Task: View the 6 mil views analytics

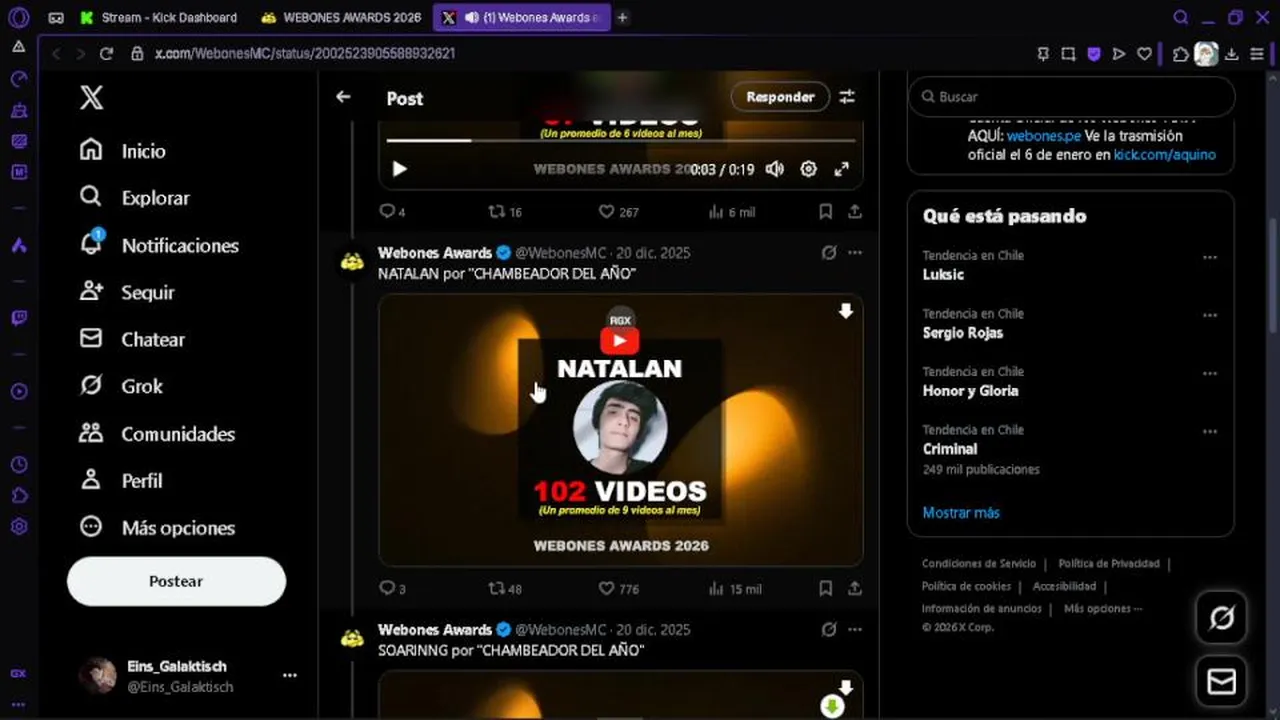Action: 732,212
